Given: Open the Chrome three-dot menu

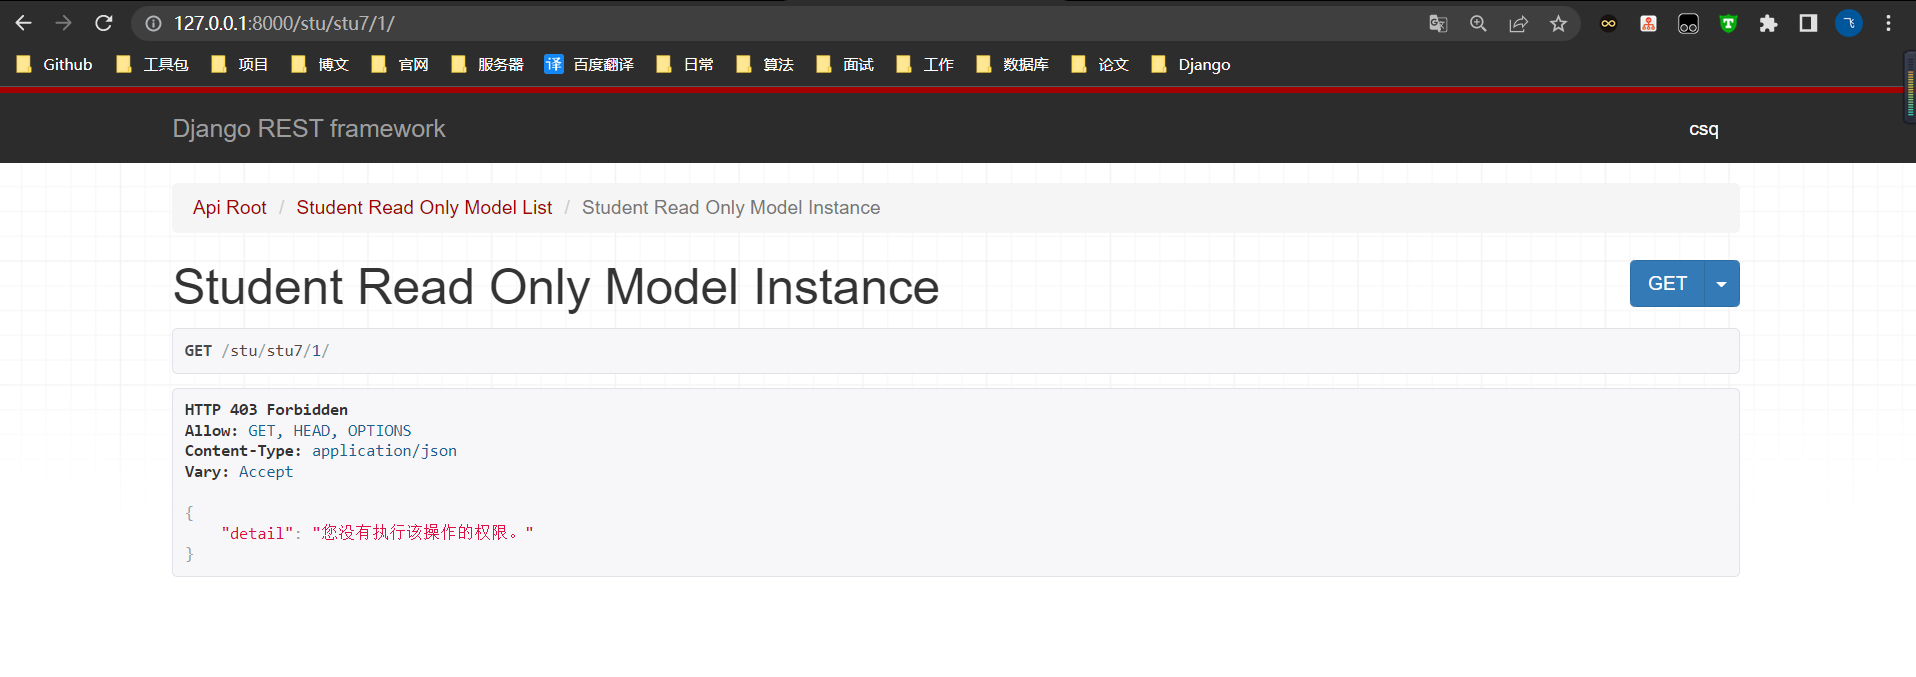Looking at the screenshot, I should [1888, 23].
